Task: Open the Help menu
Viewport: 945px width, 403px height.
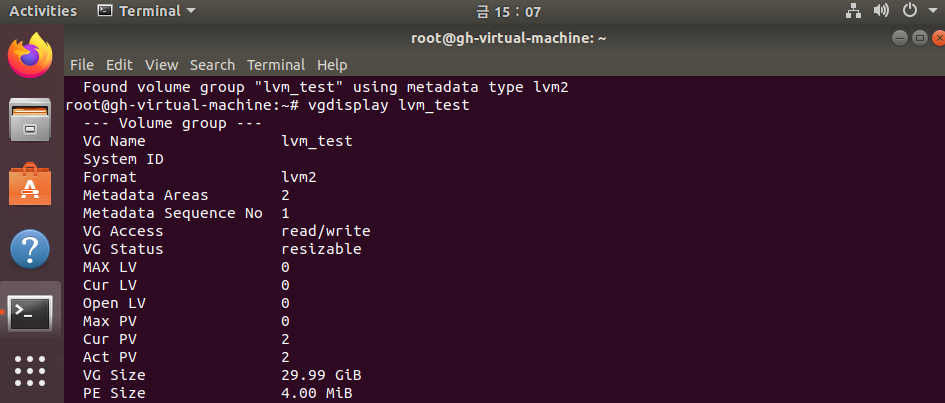Action: (x=332, y=64)
